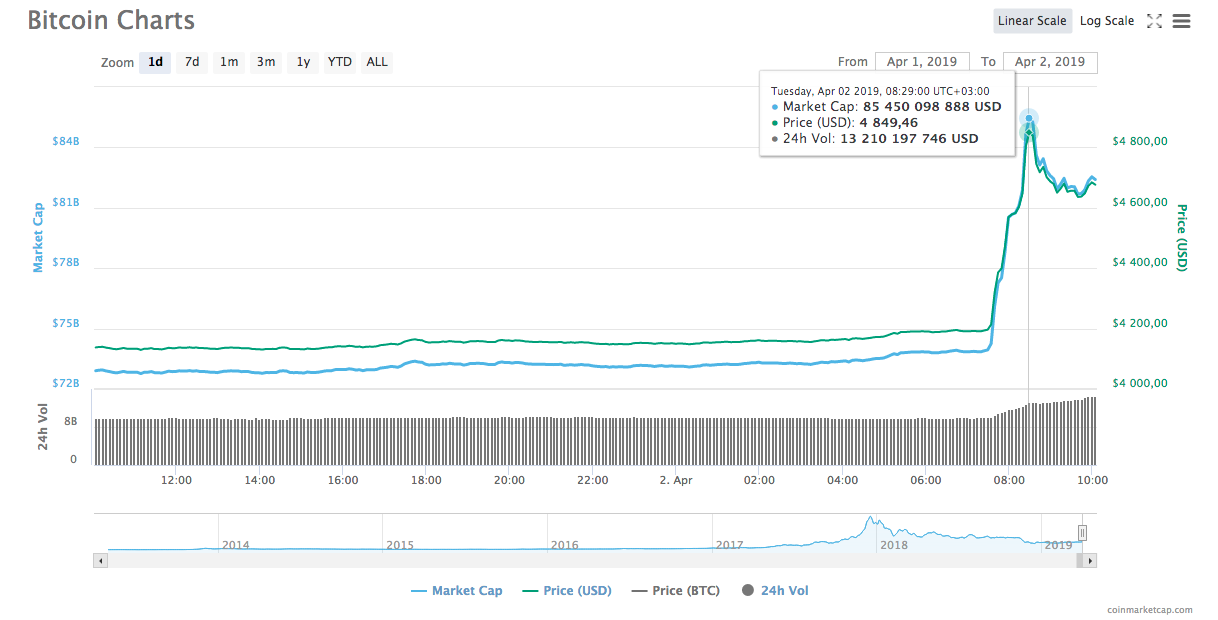Select the 1d zoom range

pyautogui.click(x=155, y=62)
